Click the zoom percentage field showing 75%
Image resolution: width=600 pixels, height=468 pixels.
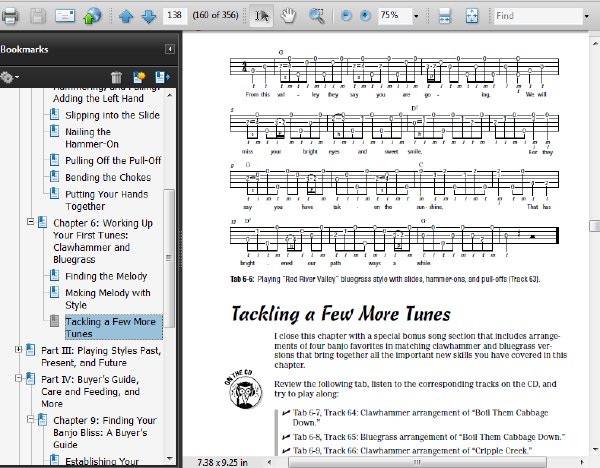click(395, 16)
